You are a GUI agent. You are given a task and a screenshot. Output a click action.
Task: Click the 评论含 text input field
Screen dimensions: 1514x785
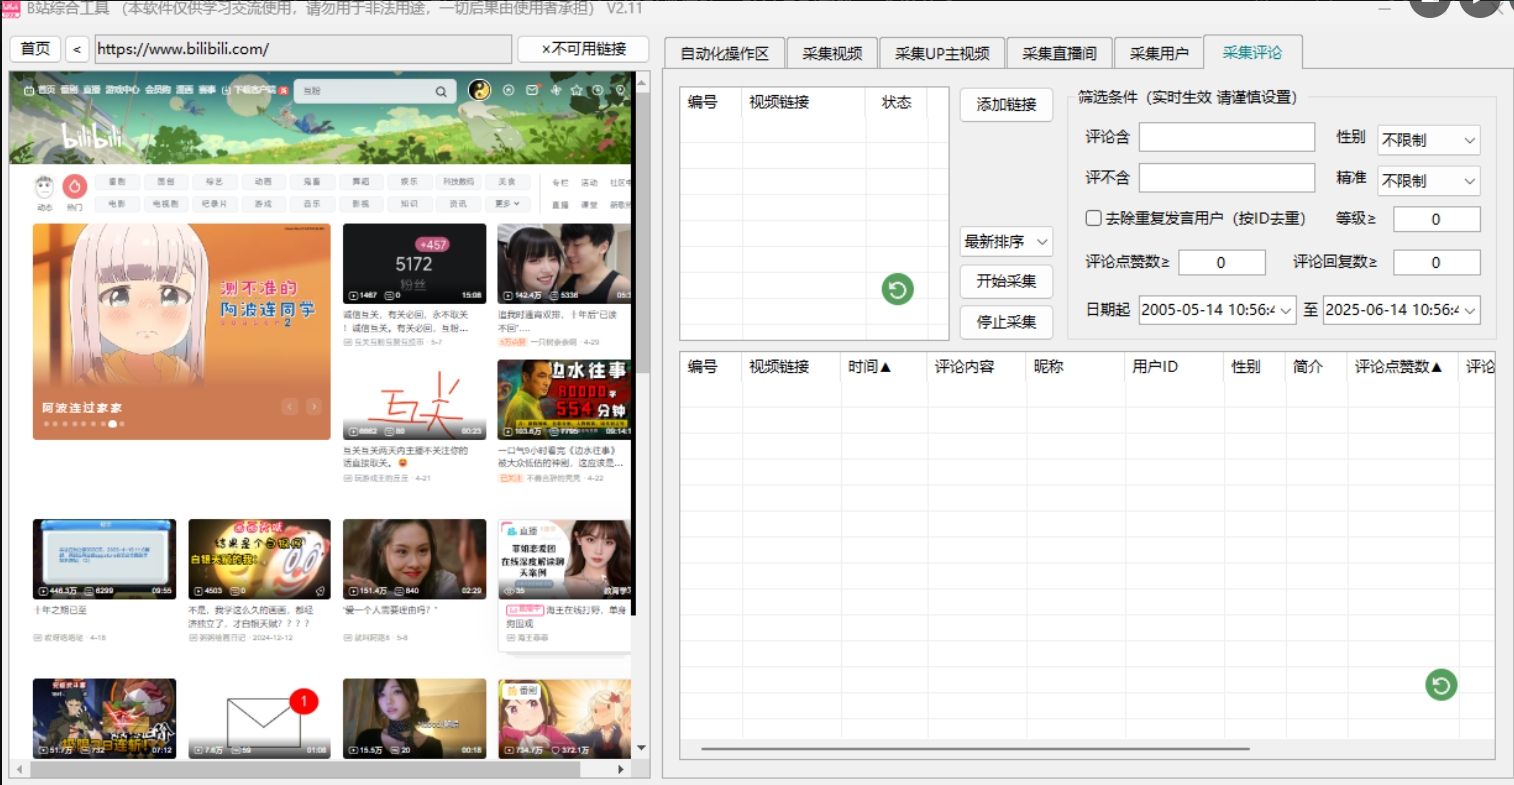[x=1226, y=137]
